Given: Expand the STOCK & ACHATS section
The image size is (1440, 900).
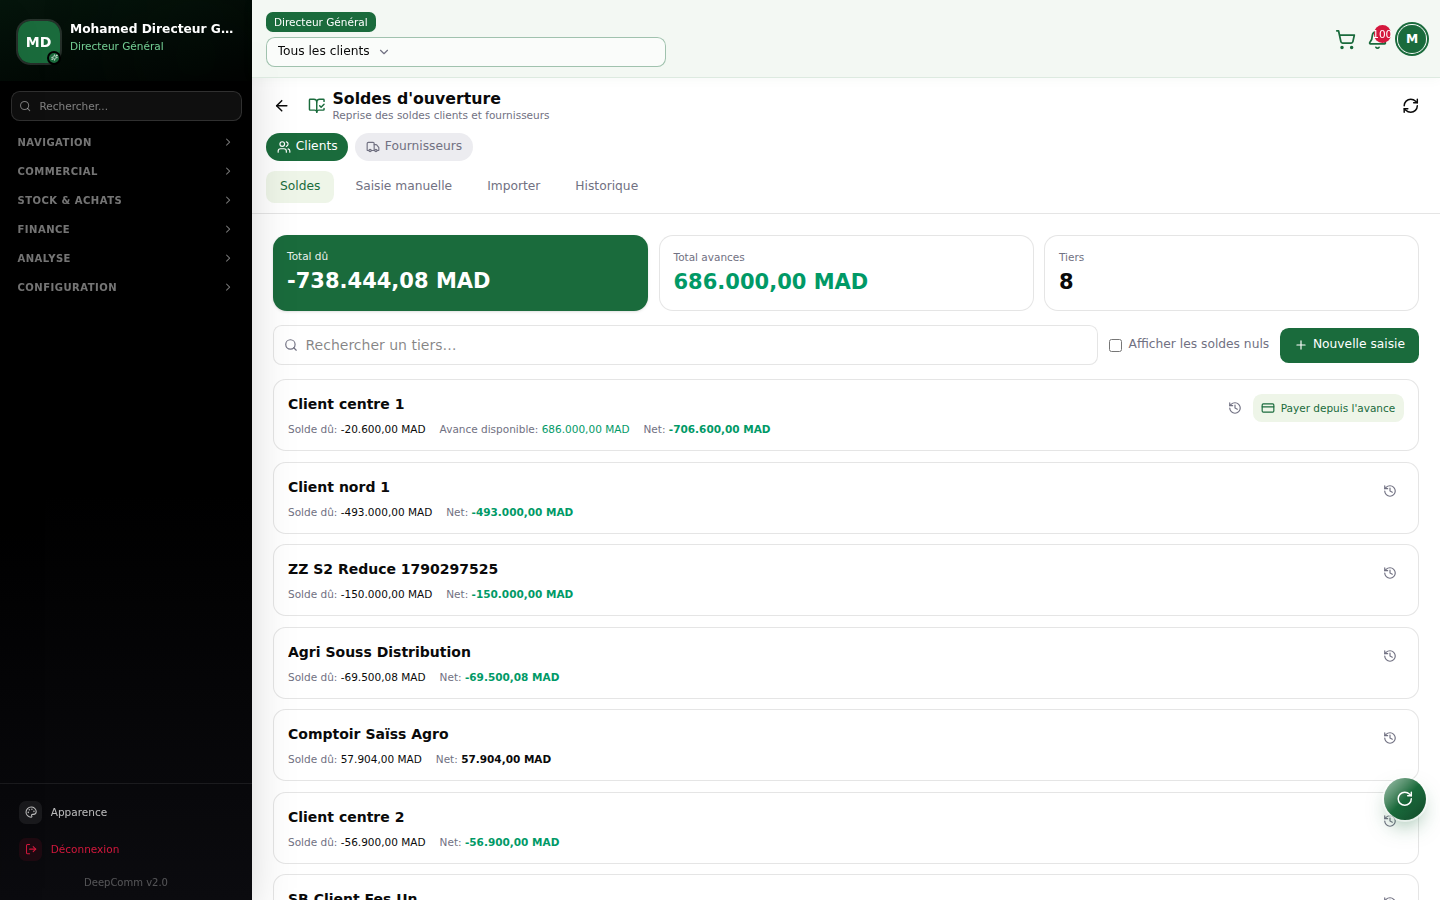Looking at the screenshot, I should [x=126, y=200].
